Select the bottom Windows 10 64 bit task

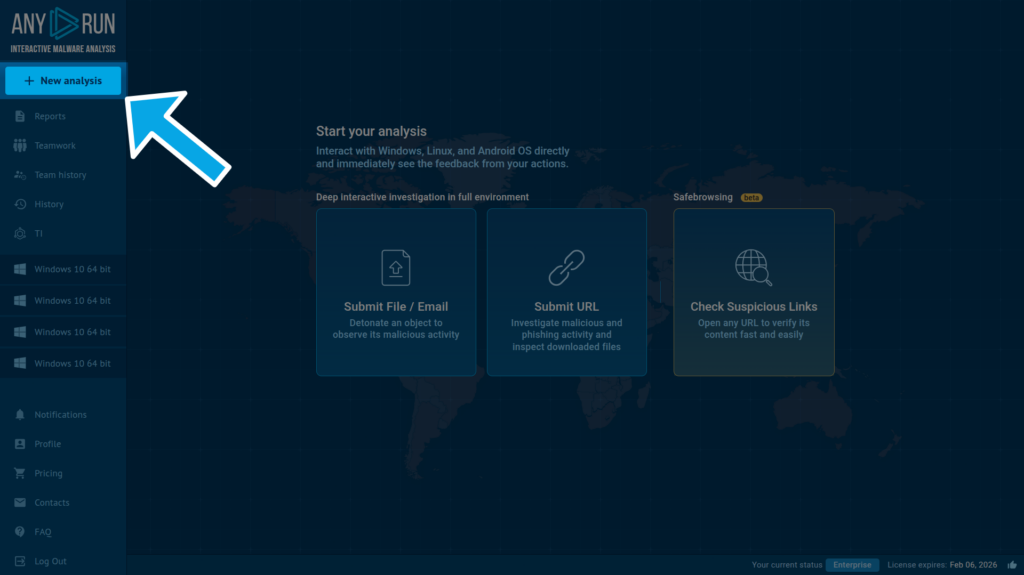point(63,364)
